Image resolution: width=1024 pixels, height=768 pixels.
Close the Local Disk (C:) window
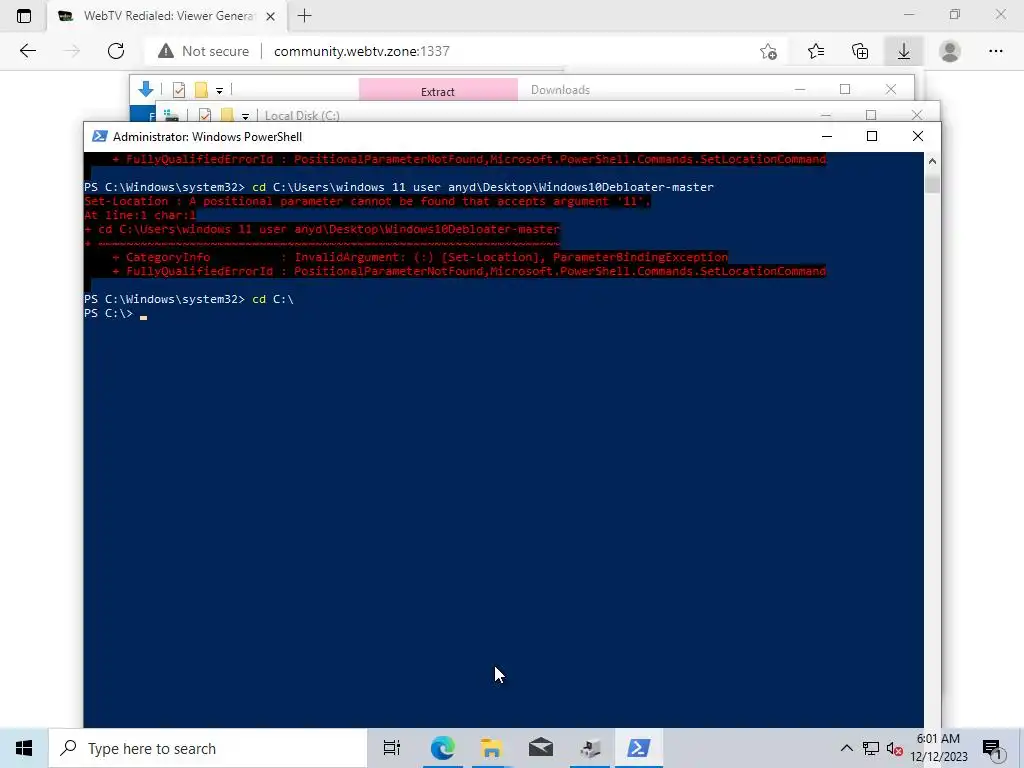click(917, 115)
